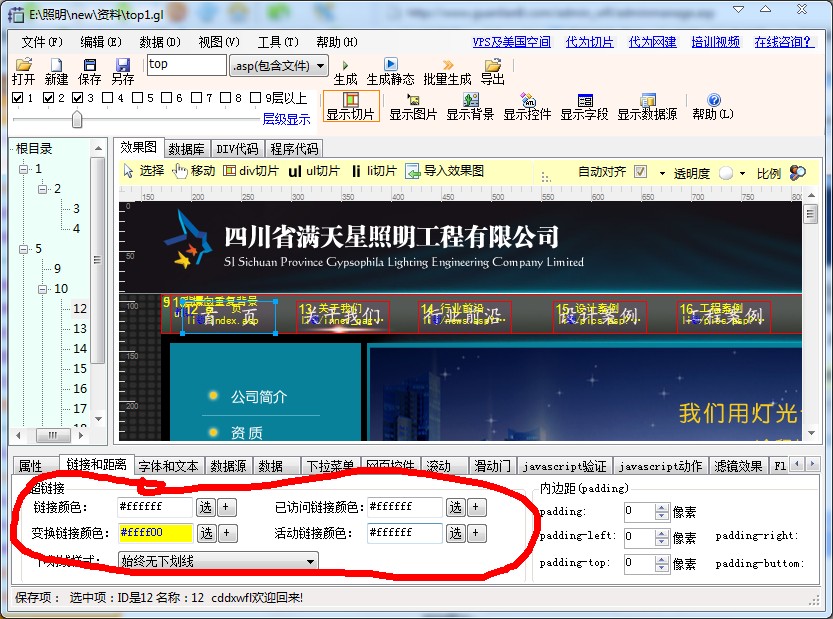This screenshot has height=619, width=833.
Task: Click the 生成 generate icon
Action: point(345,65)
